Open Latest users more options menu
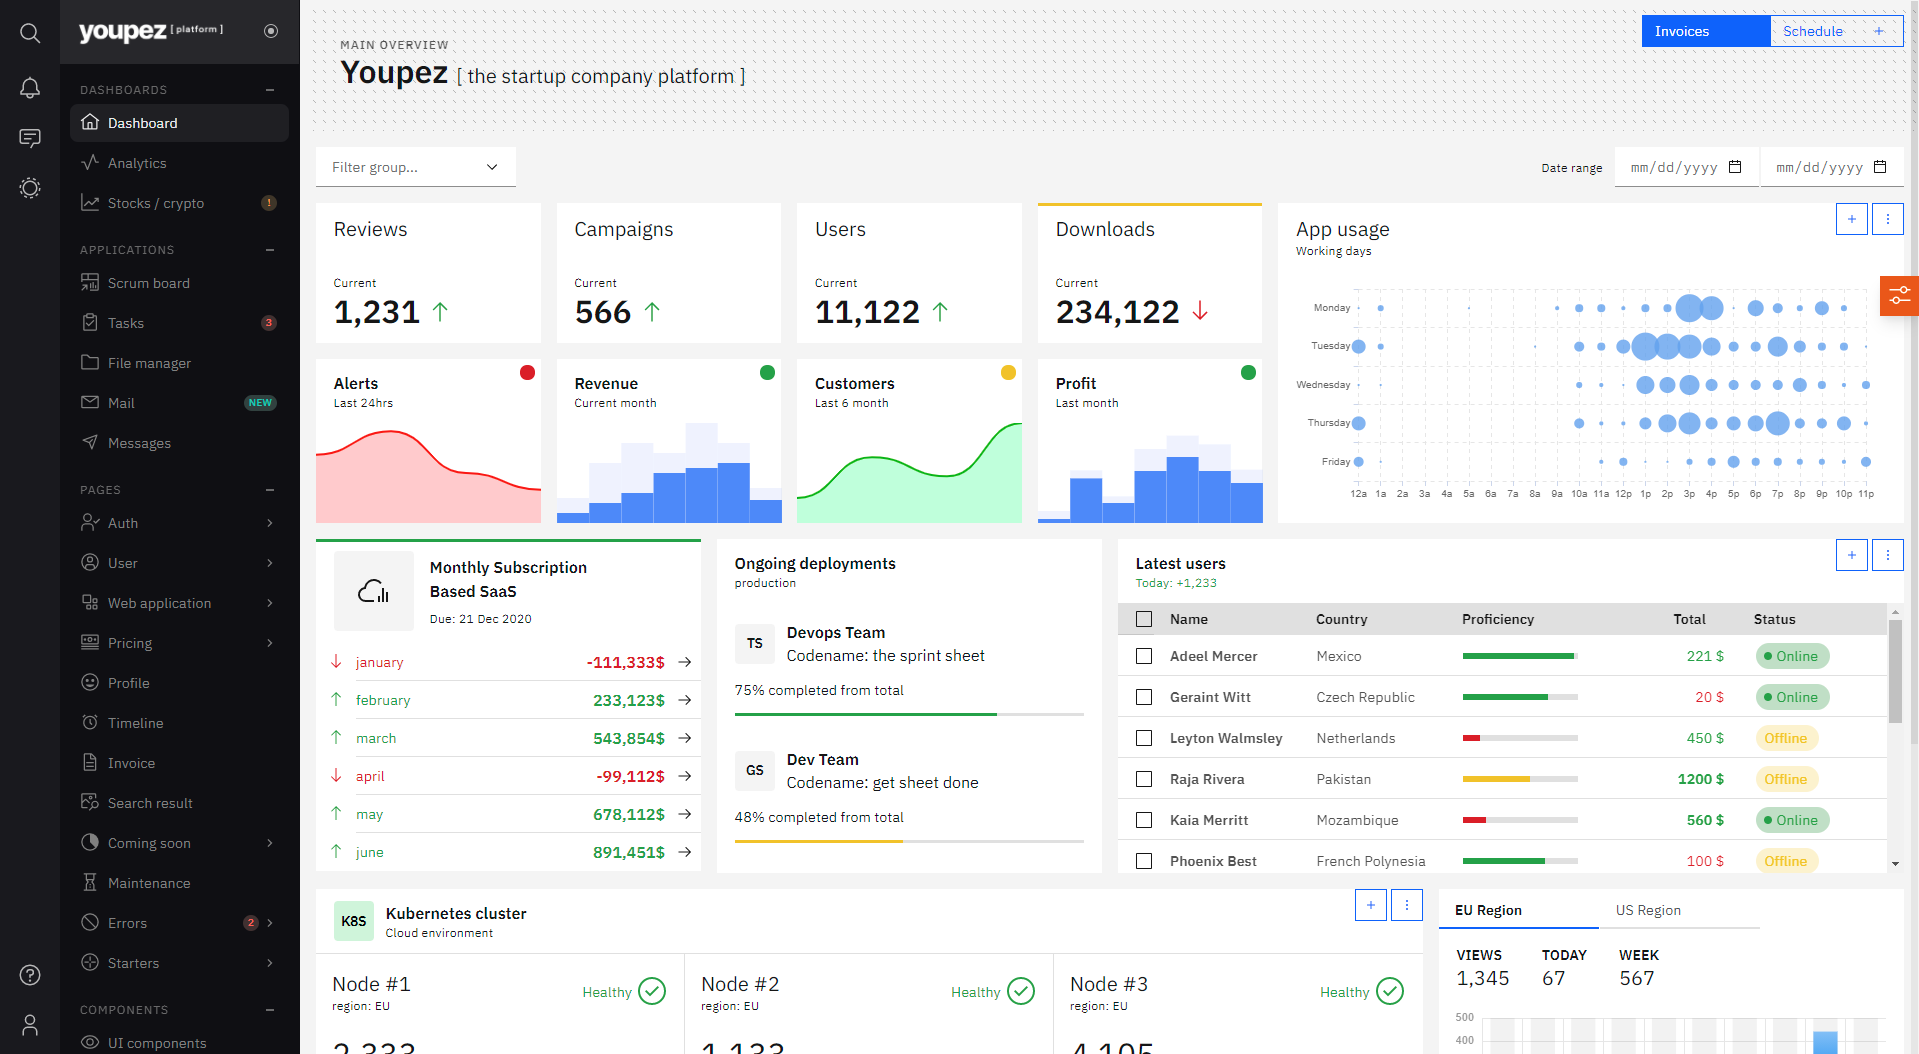Viewport: 1919px width, 1054px height. pyautogui.click(x=1888, y=555)
